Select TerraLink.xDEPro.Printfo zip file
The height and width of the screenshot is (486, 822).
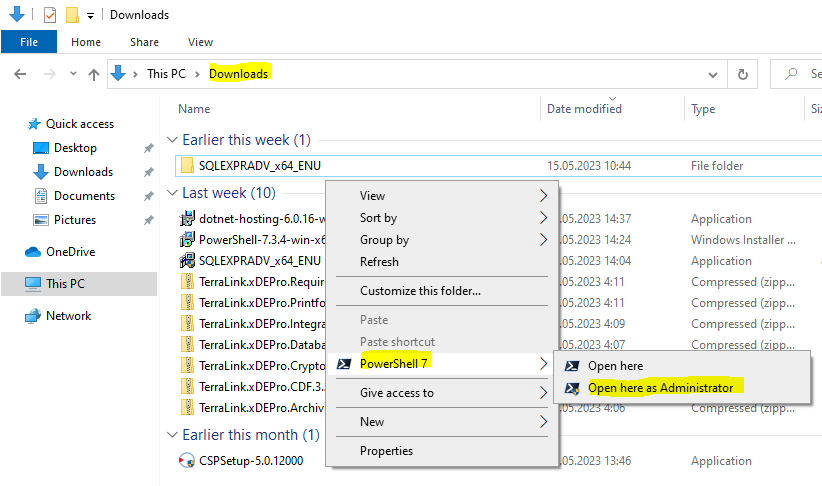click(262, 303)
